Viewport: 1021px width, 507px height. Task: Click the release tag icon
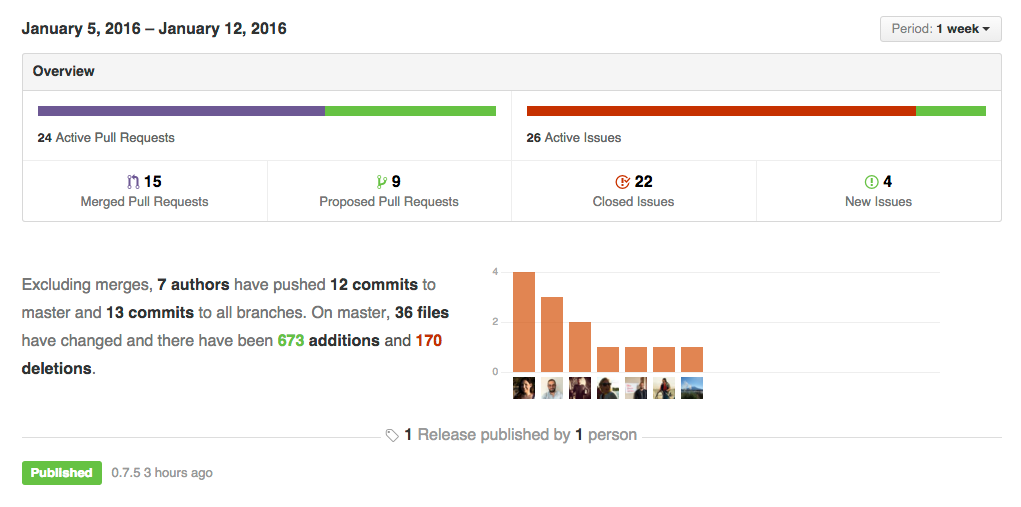[392, 436]
